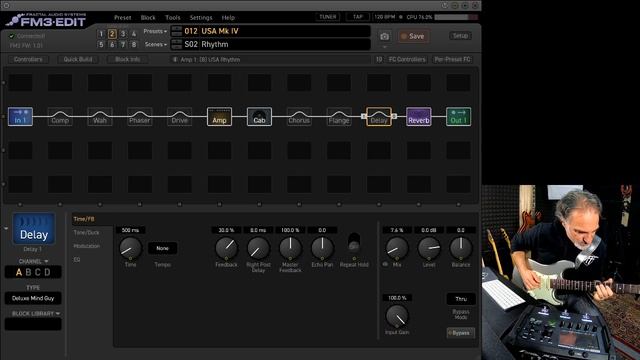Select channel A
Viewport: 640px width, 360px height.
click(x=19, y=272)
